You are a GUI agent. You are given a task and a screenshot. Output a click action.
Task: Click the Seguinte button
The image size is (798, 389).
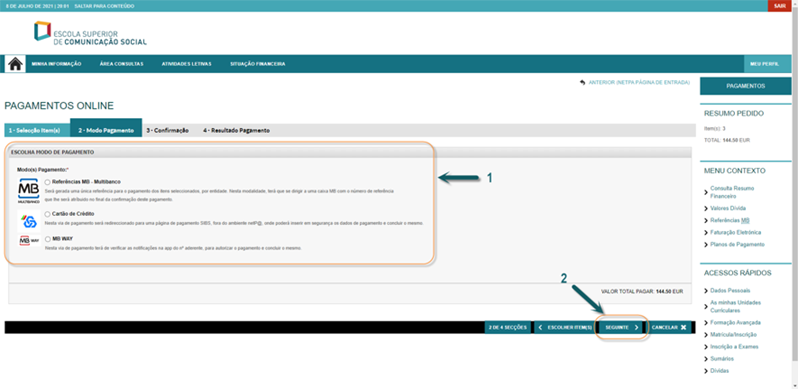click(x=622, y=327)
